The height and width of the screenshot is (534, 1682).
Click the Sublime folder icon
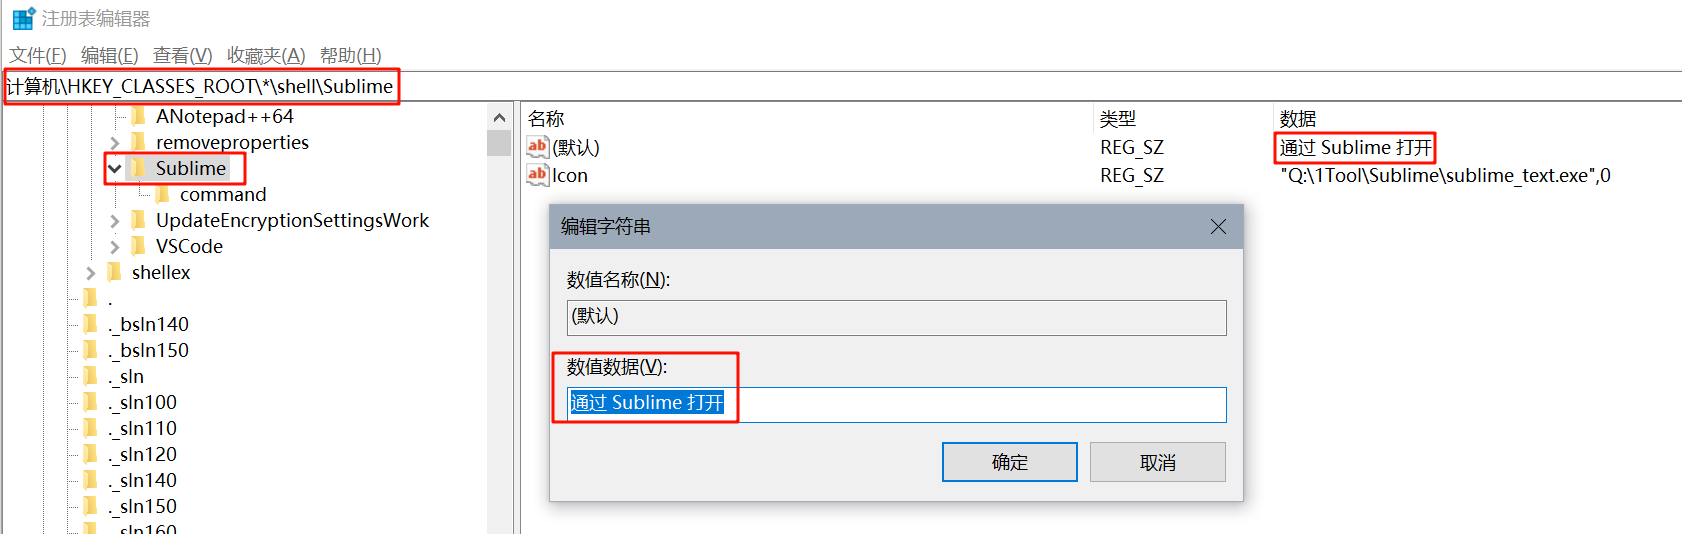pyautogui.click(x=139, y=168)
